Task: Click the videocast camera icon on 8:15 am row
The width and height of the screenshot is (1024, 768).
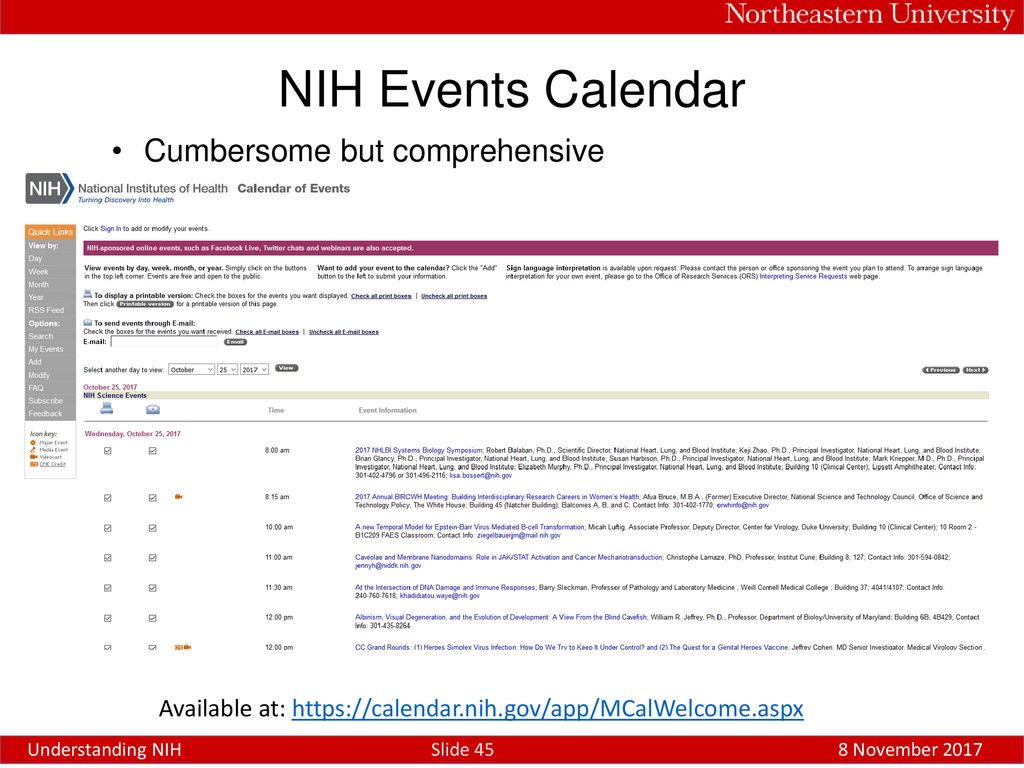Action: [179, 497]
